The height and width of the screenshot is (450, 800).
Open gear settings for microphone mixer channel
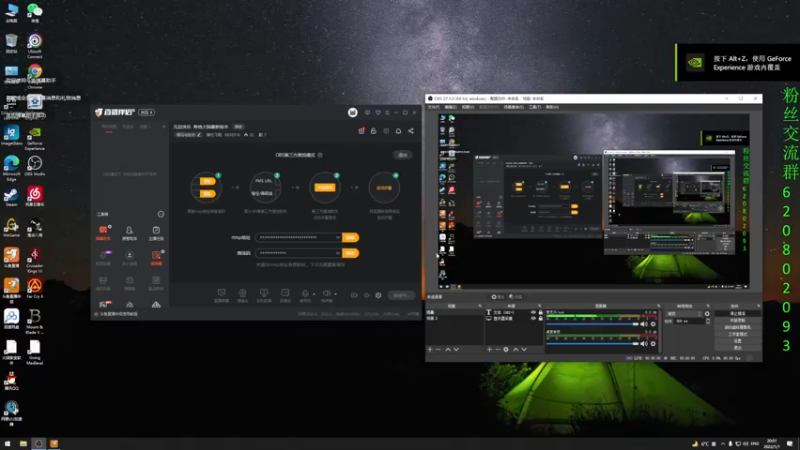tap(653, 324)
